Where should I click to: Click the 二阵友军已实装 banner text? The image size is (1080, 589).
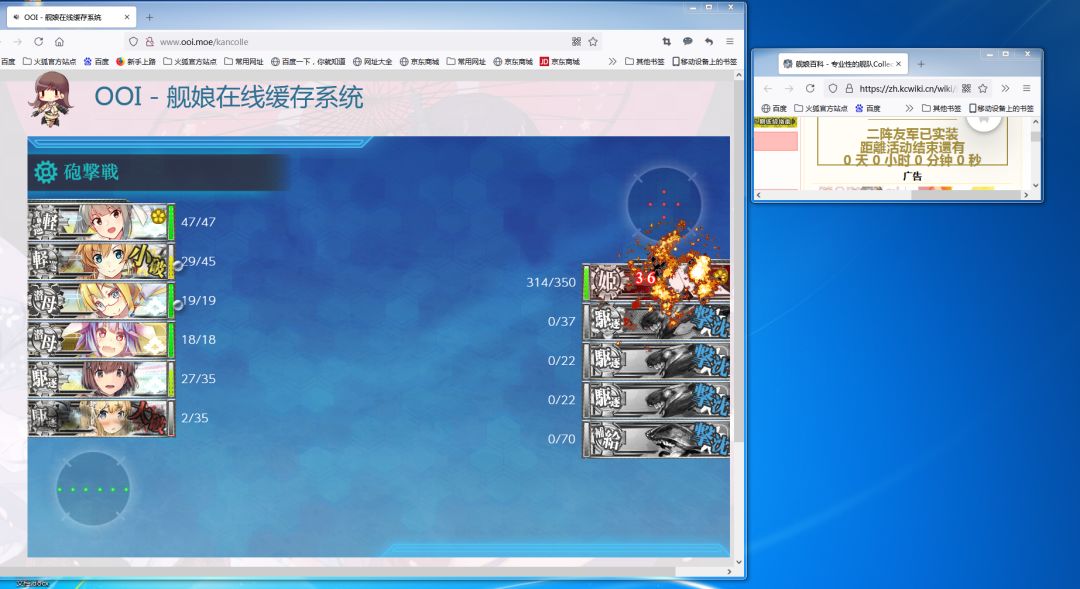(913, 134)
